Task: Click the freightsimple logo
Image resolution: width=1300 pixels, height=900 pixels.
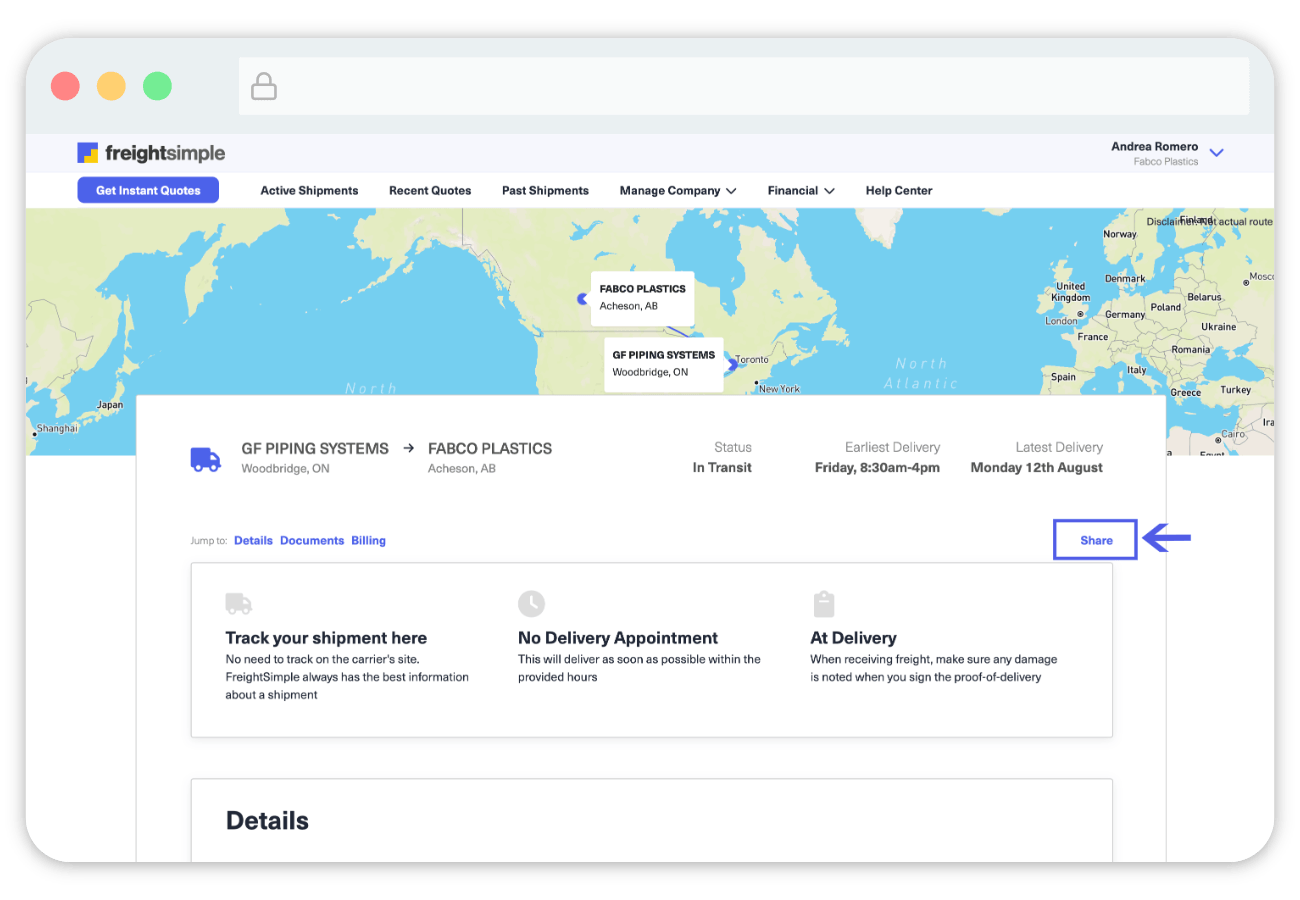Action: pyautogui.click(x=151, y=153)
